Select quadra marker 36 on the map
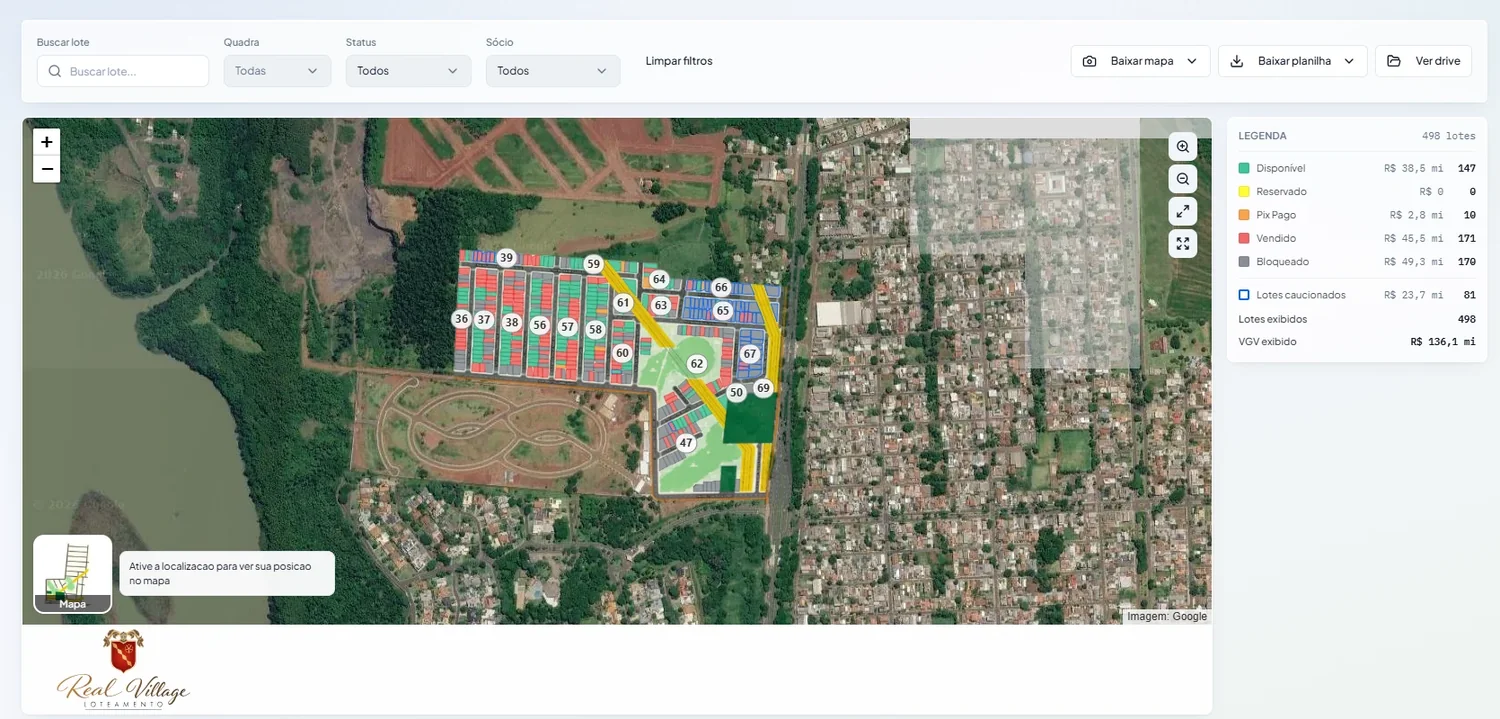 click(461, 319)
